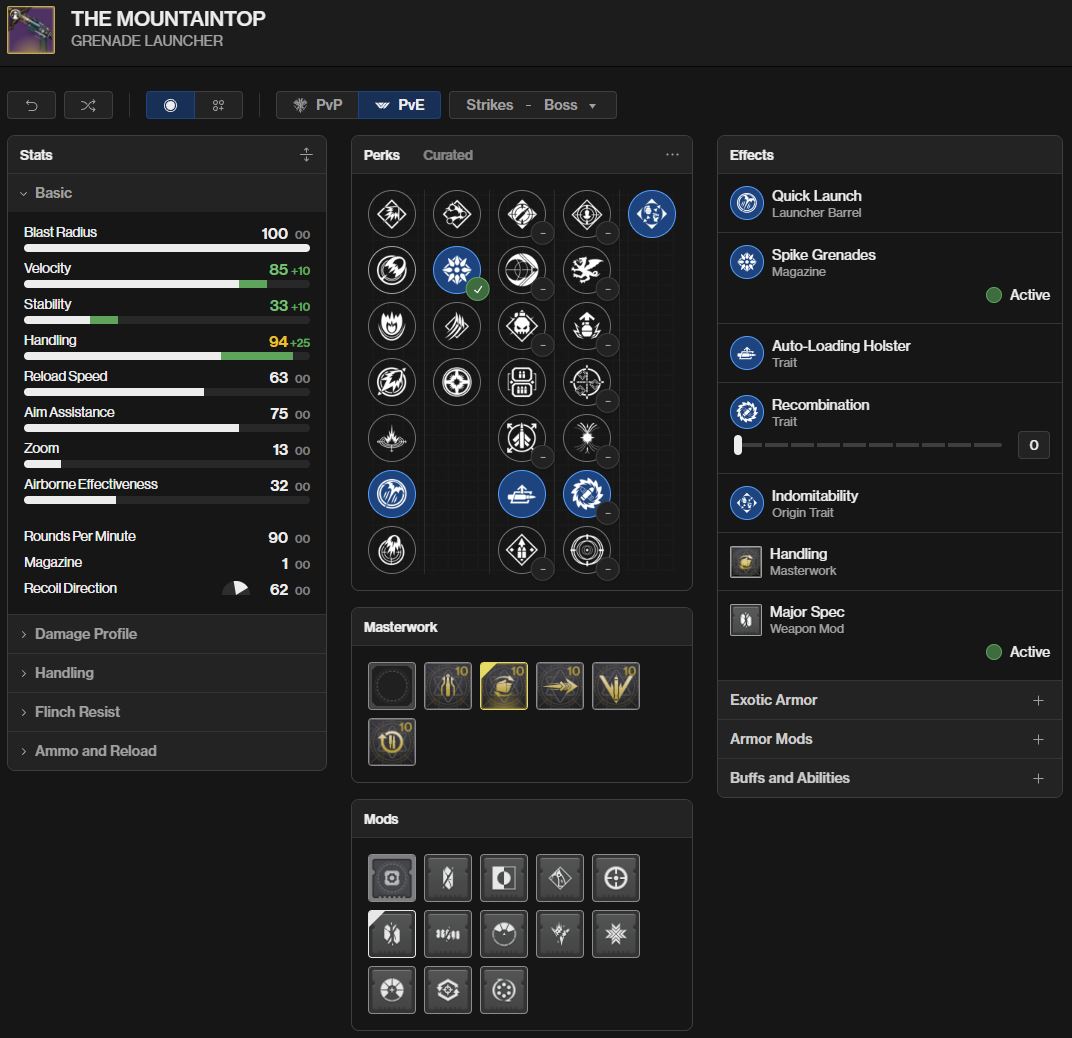
Task: Open the Strikes - Boss activity dropdown
Action: (x=533, y=105)
